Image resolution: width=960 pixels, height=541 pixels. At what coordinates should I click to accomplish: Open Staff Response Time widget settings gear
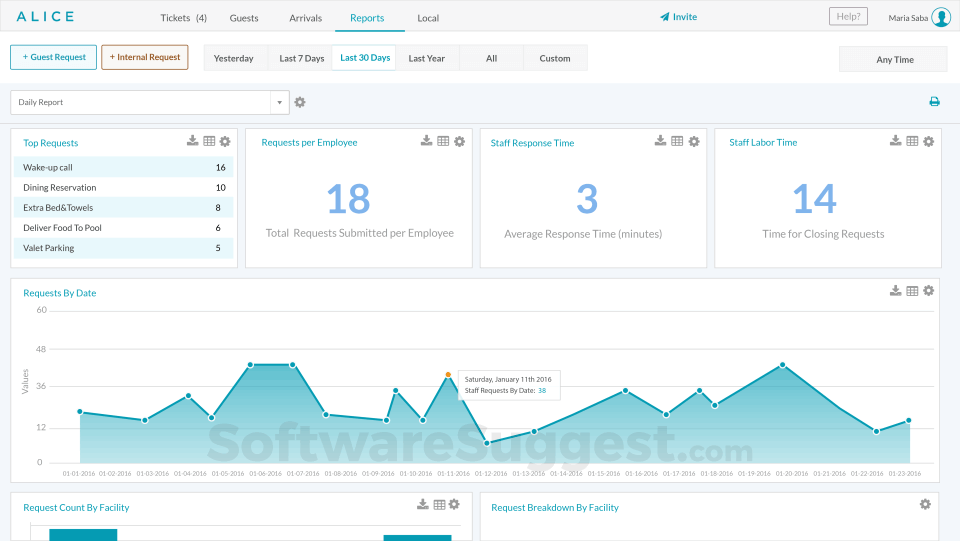(694, 141)
